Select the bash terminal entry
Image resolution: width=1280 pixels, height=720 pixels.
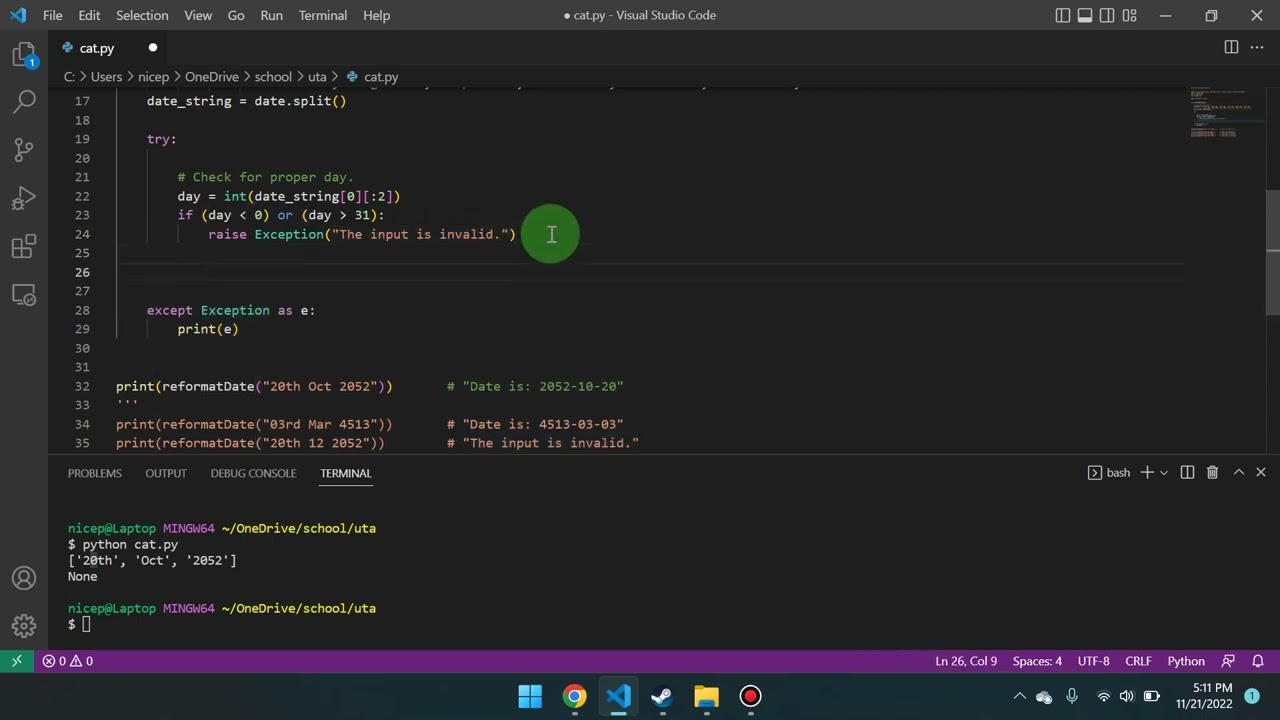(x=1108, y=472)
